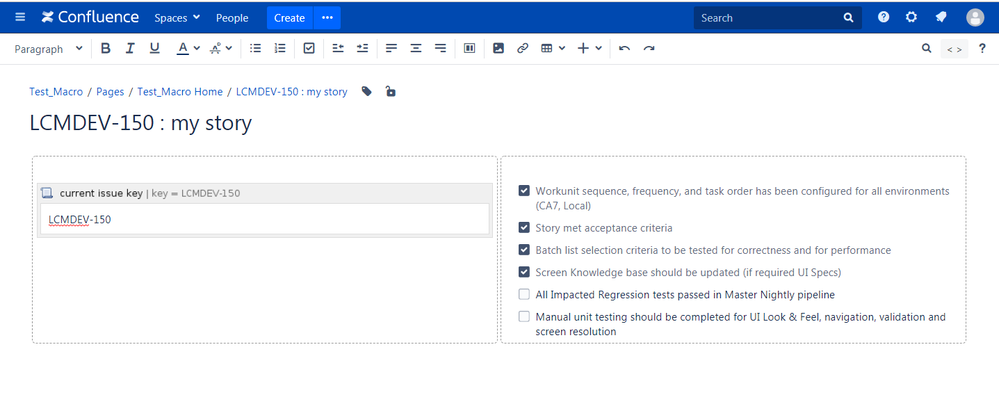Open the hamburger sidebar menu
999x402 pixels.
(x=20, y=17)
